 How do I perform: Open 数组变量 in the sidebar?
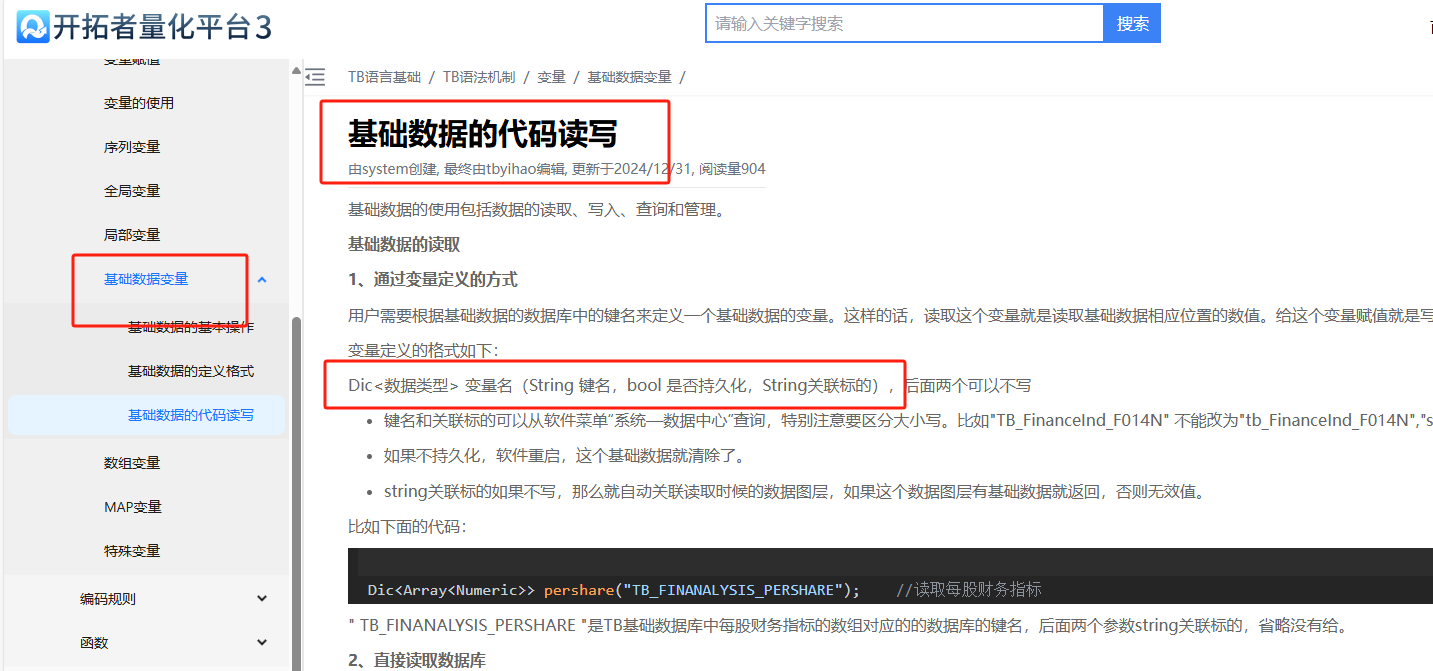pos(132,463)
